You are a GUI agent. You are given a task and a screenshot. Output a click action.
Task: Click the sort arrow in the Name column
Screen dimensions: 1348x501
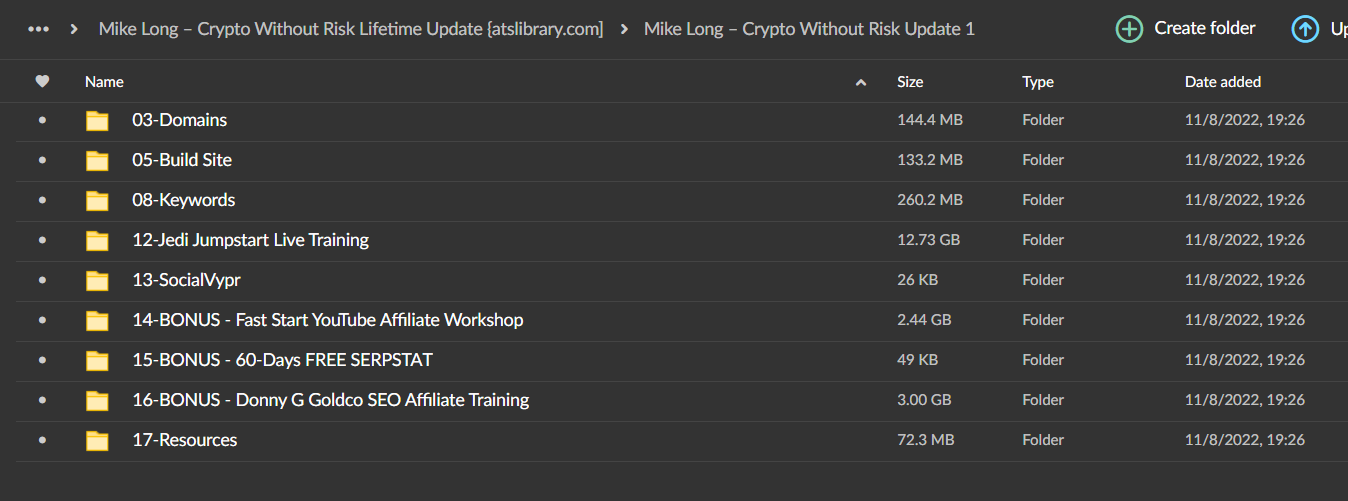pos(861,82)
